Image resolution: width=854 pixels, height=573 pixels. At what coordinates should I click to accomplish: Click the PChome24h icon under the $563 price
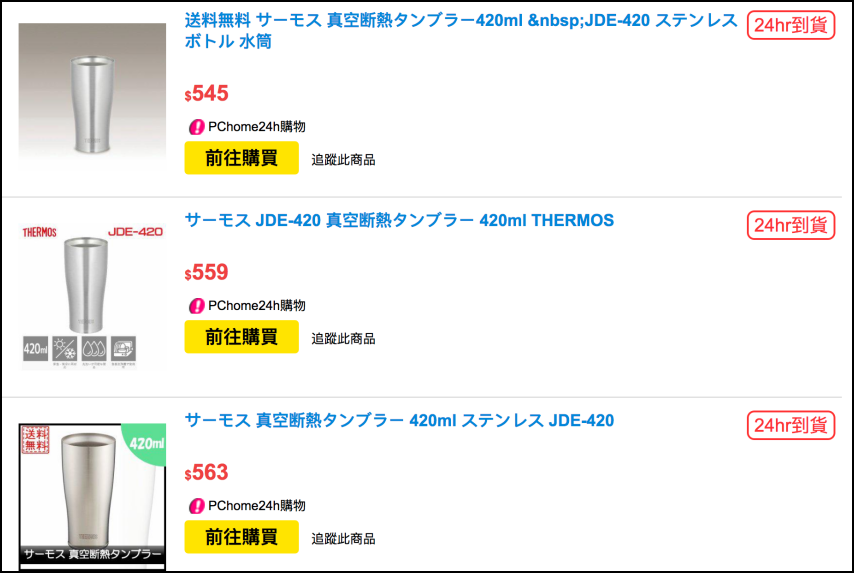(197, 506)
